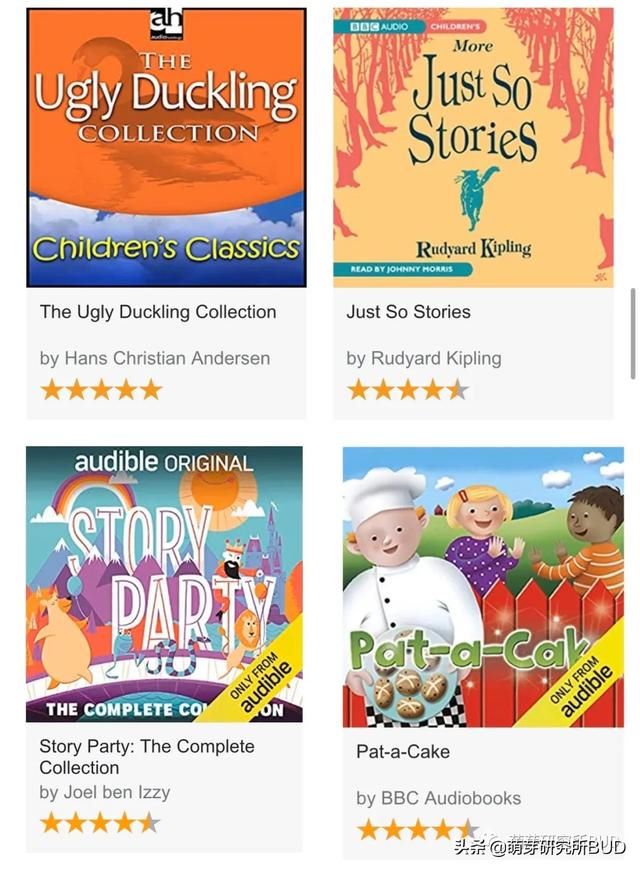Viewport: 640px width, 870px height.
Task: Click the vertical scrollbar on the right edge
Action: pos(633,333)
